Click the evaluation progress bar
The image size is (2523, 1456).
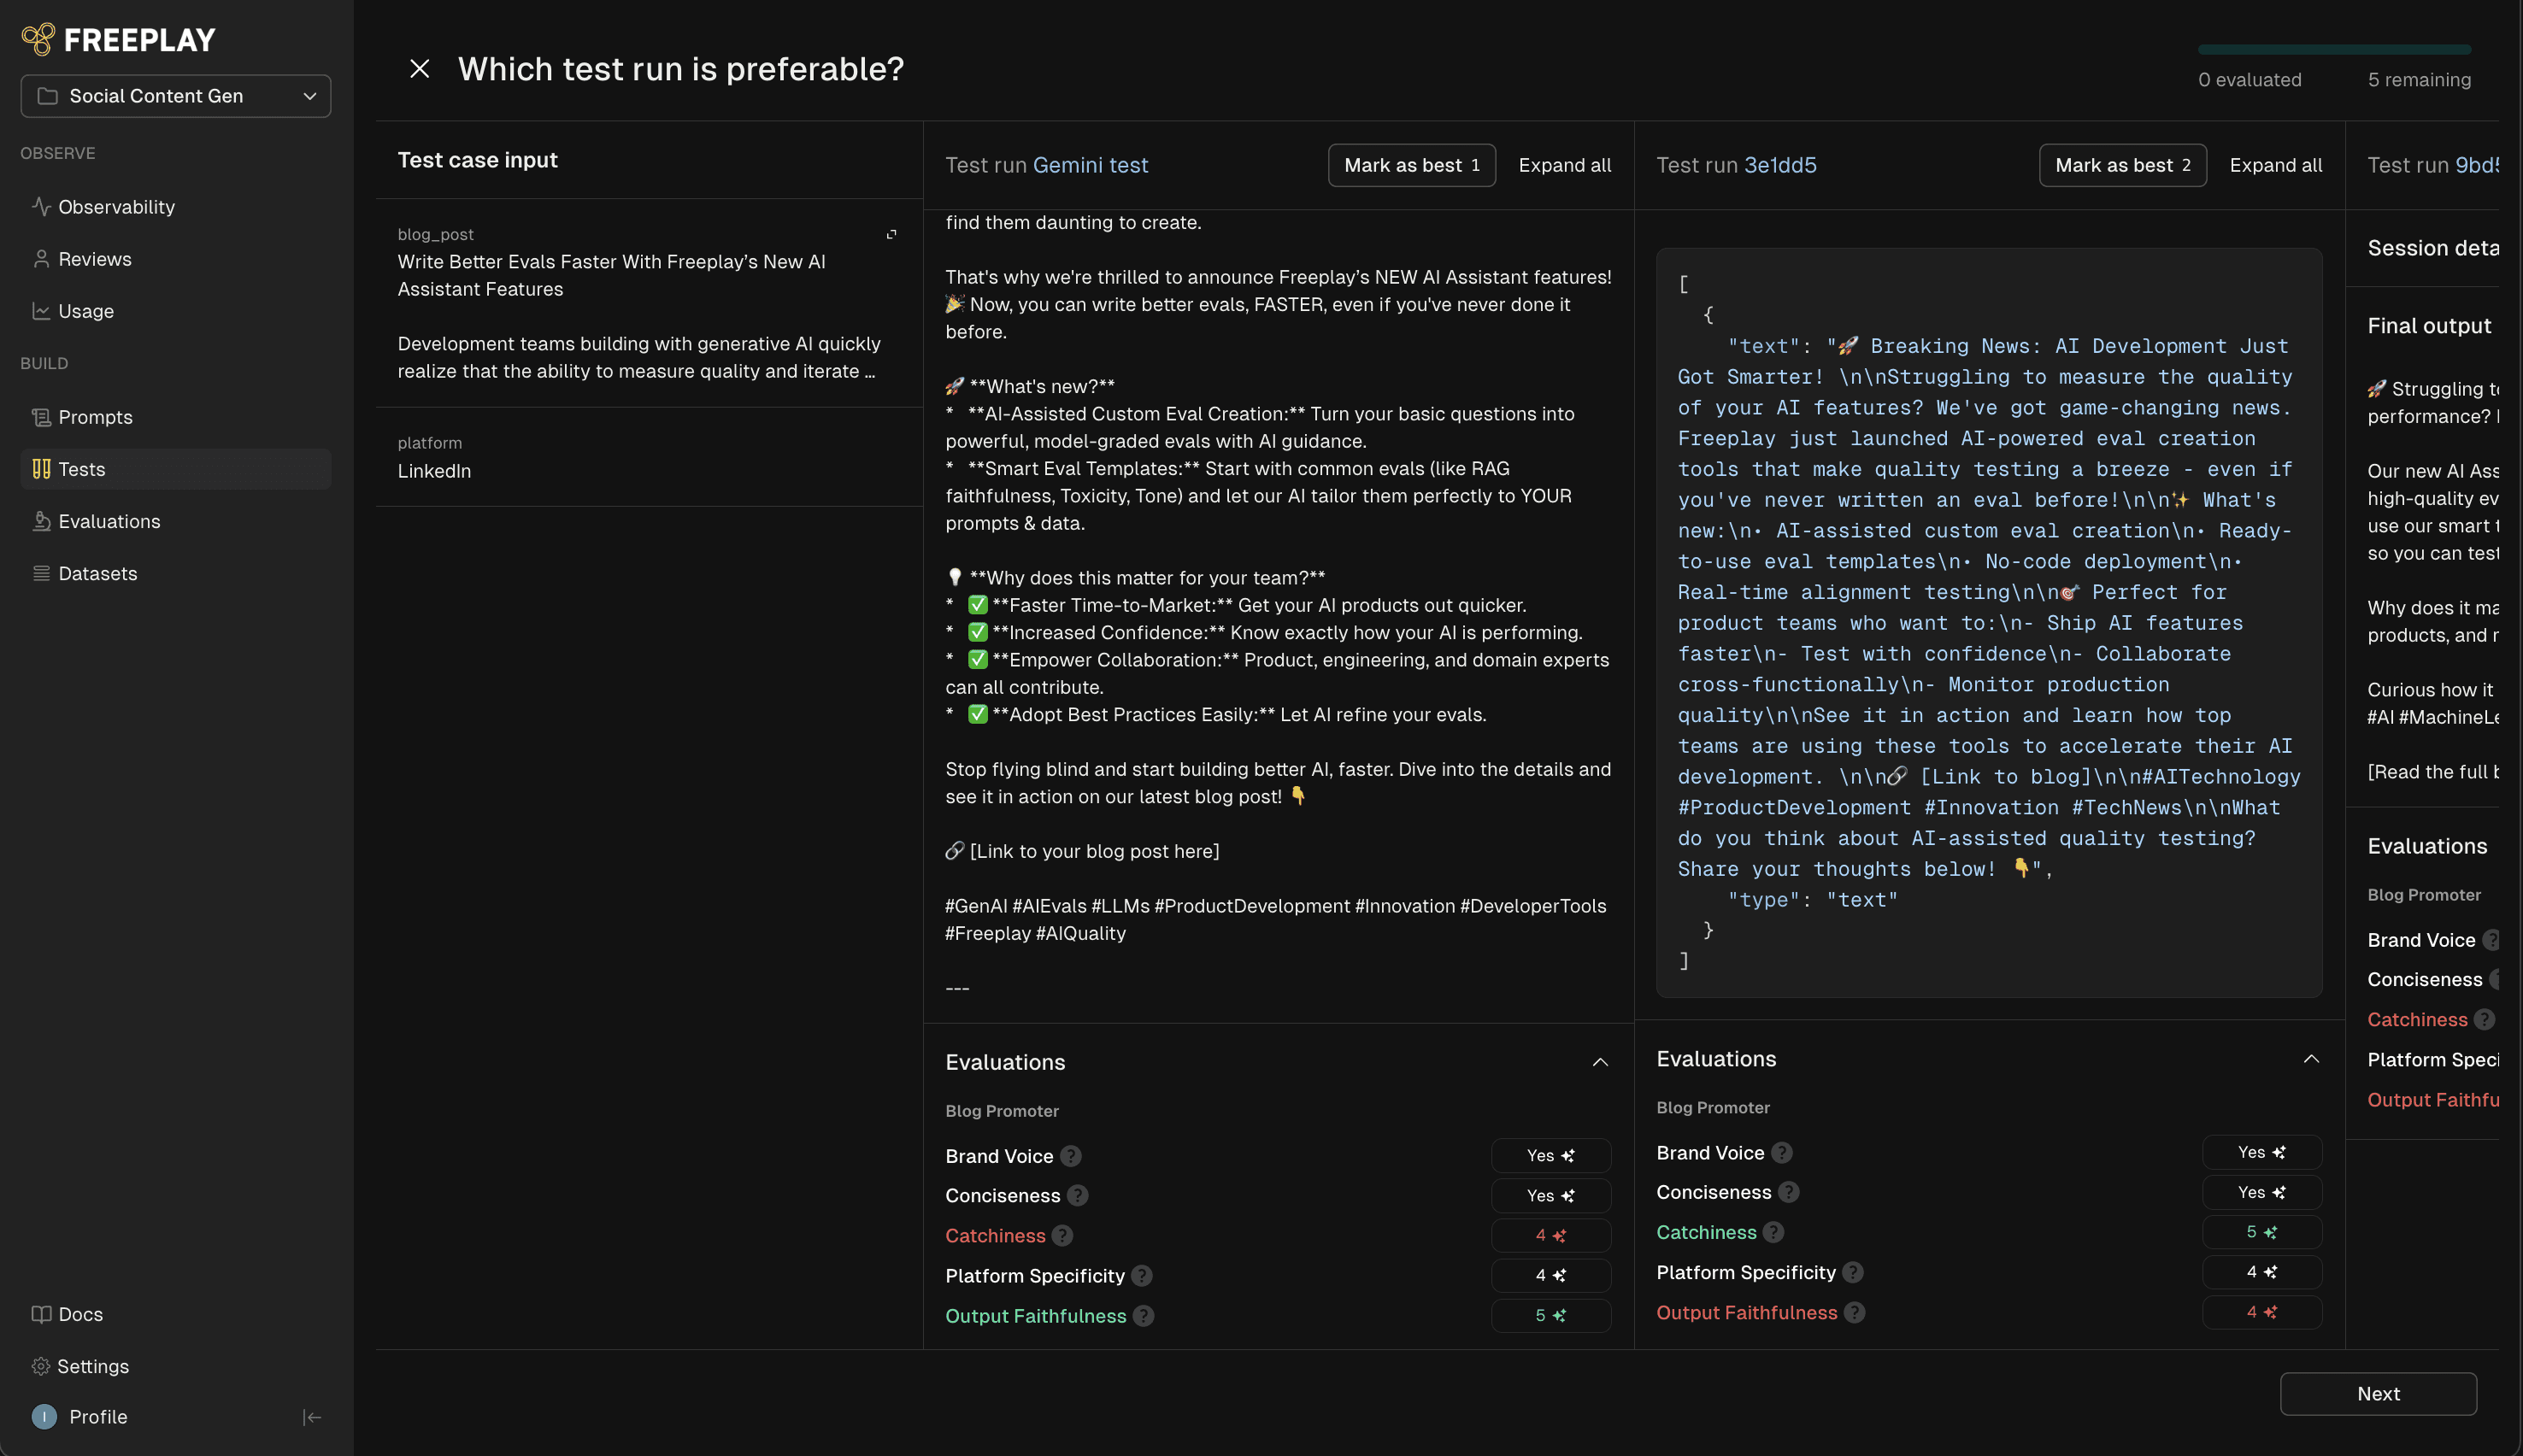(2334, 49)
